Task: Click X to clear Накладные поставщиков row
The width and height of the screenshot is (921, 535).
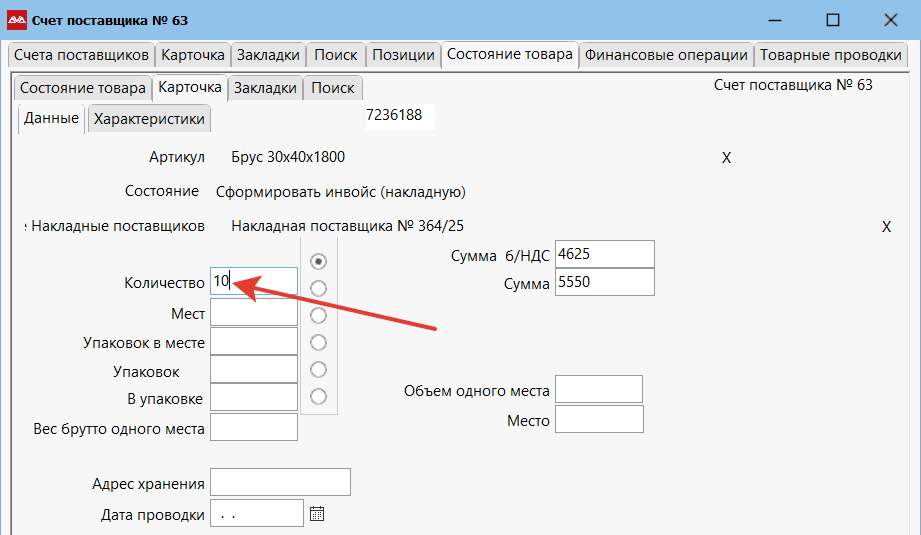Action: (886, 227)
